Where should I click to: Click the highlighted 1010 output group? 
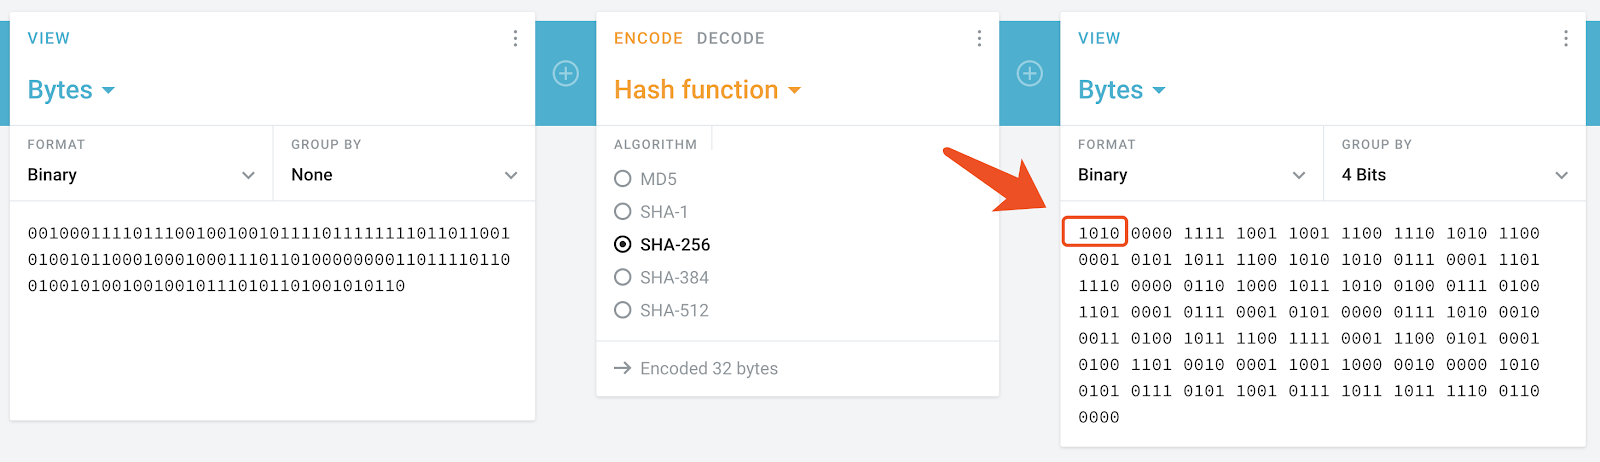(x=1096, y=232)
